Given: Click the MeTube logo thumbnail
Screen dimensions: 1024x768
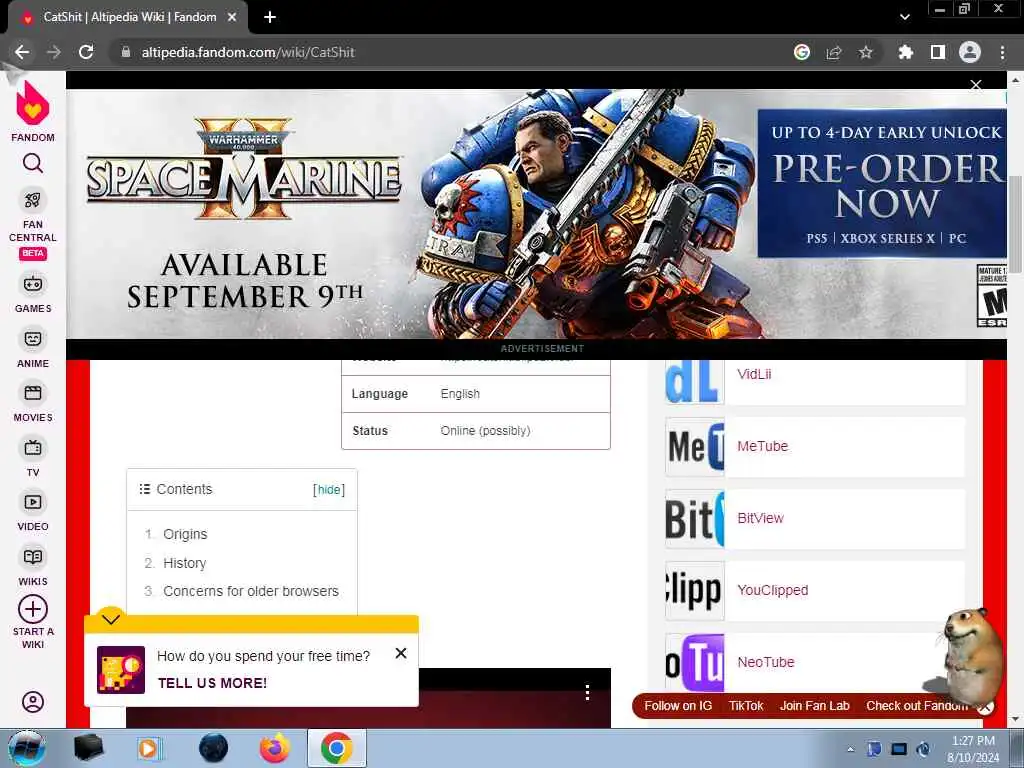Looking at the screenshot, I should (x=695, y=447).
